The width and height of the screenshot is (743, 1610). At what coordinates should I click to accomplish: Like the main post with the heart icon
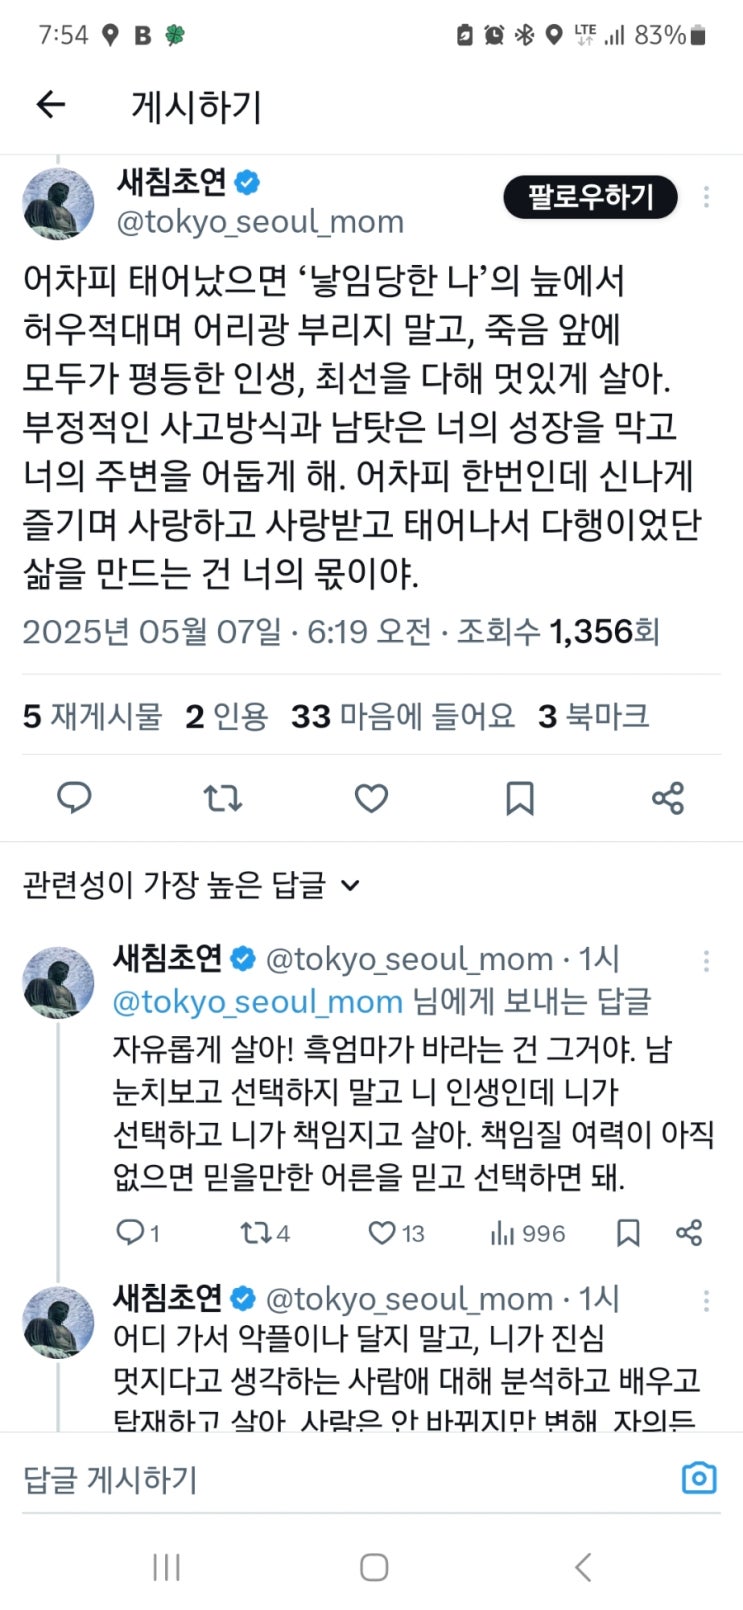coord(371,798)
